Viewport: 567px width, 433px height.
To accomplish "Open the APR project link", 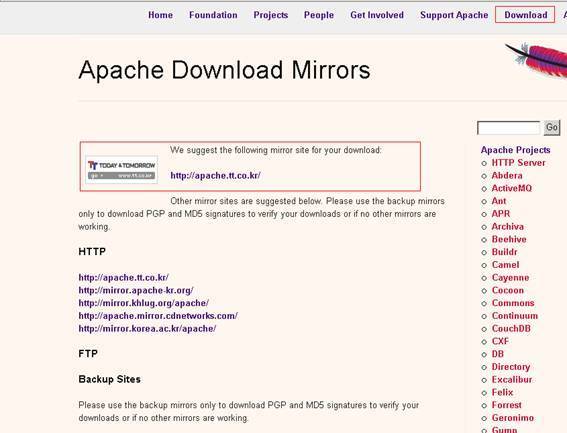I will pos(500,214).
